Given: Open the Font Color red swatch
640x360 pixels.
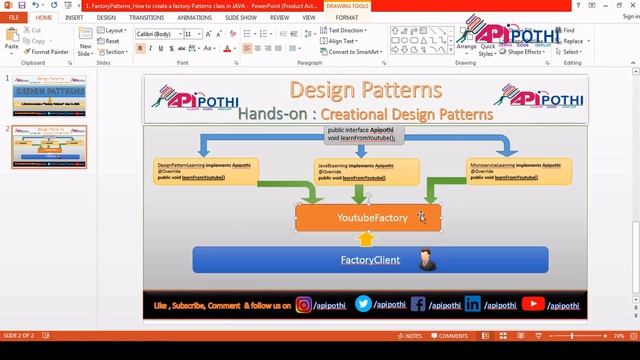Looking at the screenshot, I should [x=227, y=49].
